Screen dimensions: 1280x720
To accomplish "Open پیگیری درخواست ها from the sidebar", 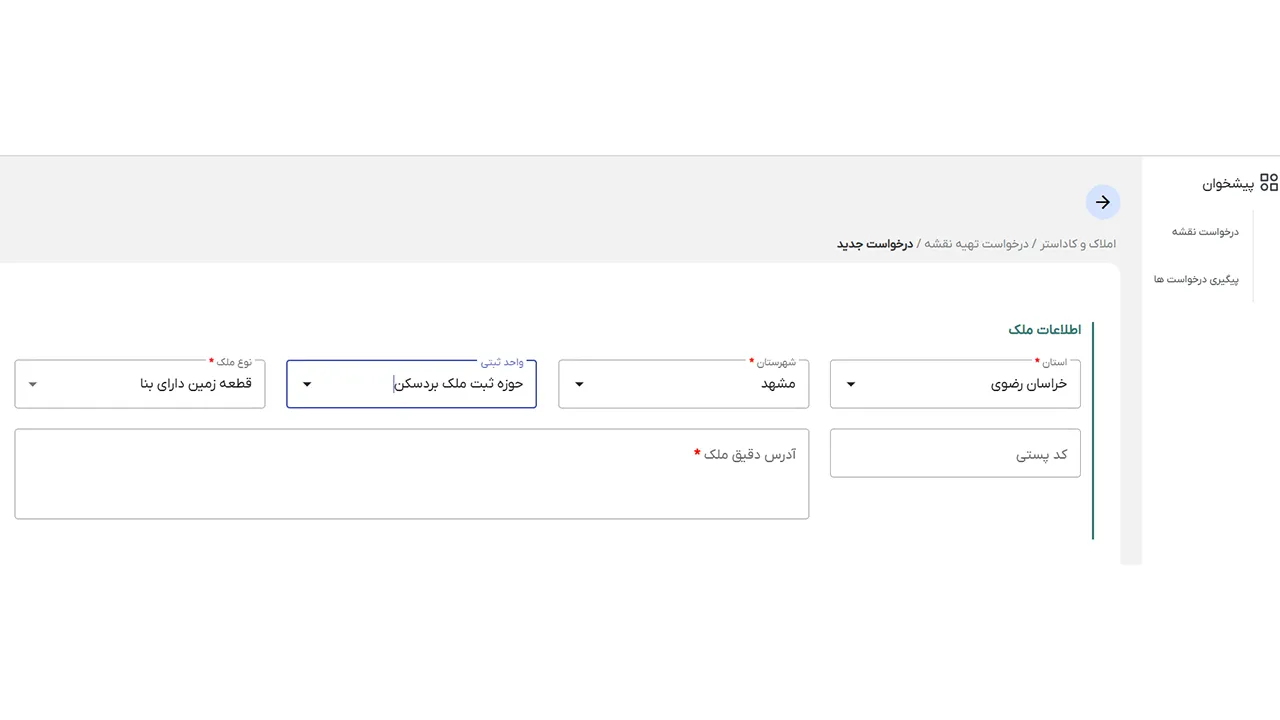I will 1196,280.
